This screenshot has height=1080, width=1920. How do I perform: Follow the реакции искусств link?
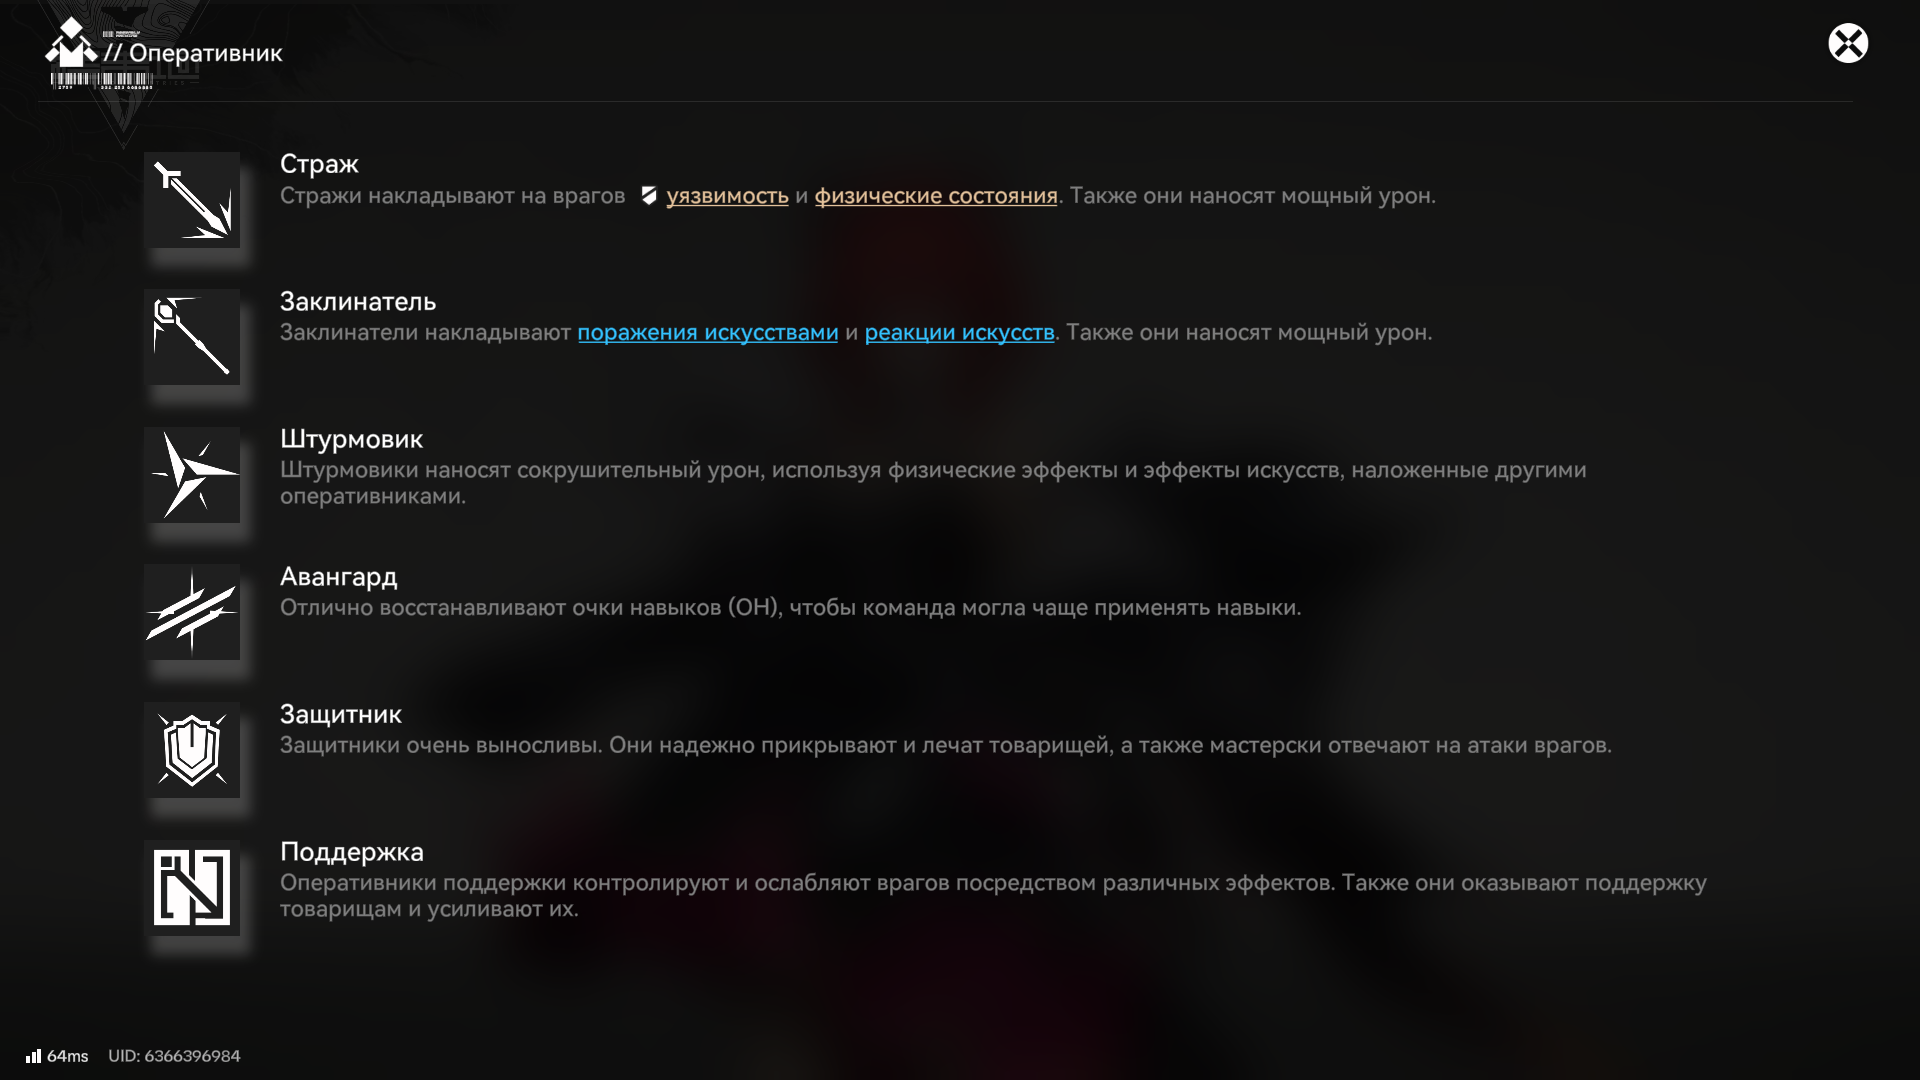[959, 333]
